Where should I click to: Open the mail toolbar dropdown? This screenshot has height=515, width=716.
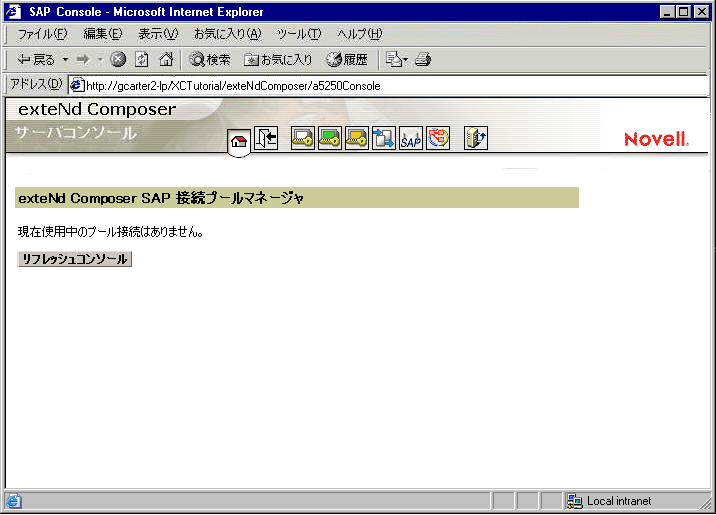396,59
